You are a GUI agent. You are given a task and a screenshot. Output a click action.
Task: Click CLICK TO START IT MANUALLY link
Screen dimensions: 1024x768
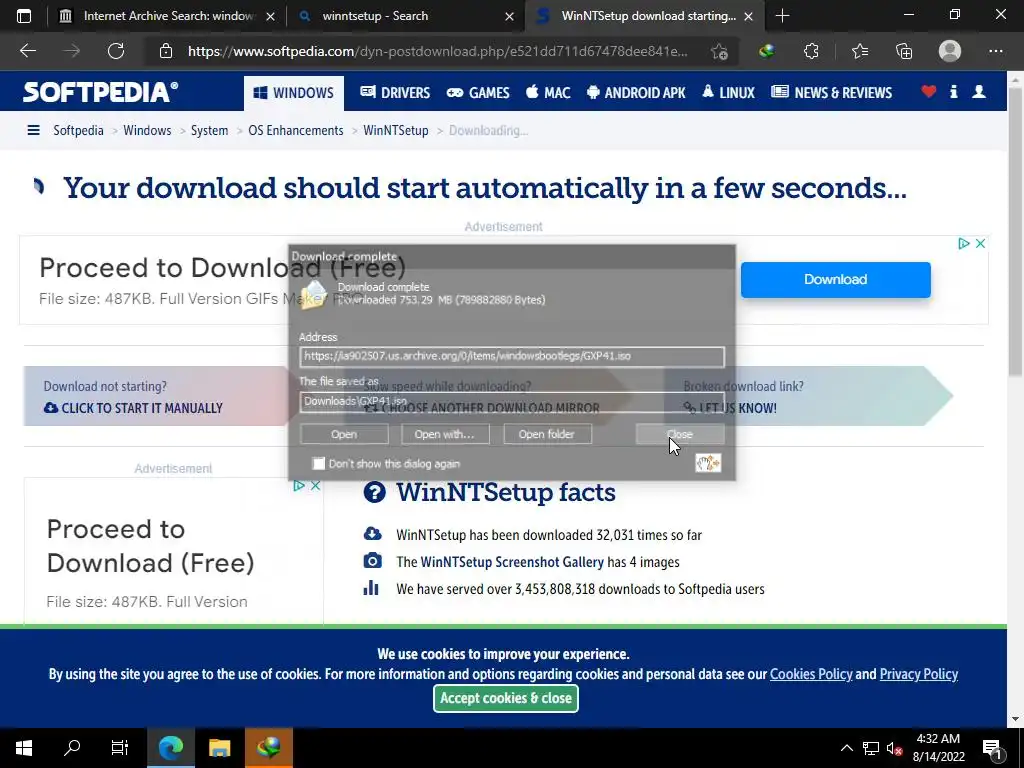[133, 408]
